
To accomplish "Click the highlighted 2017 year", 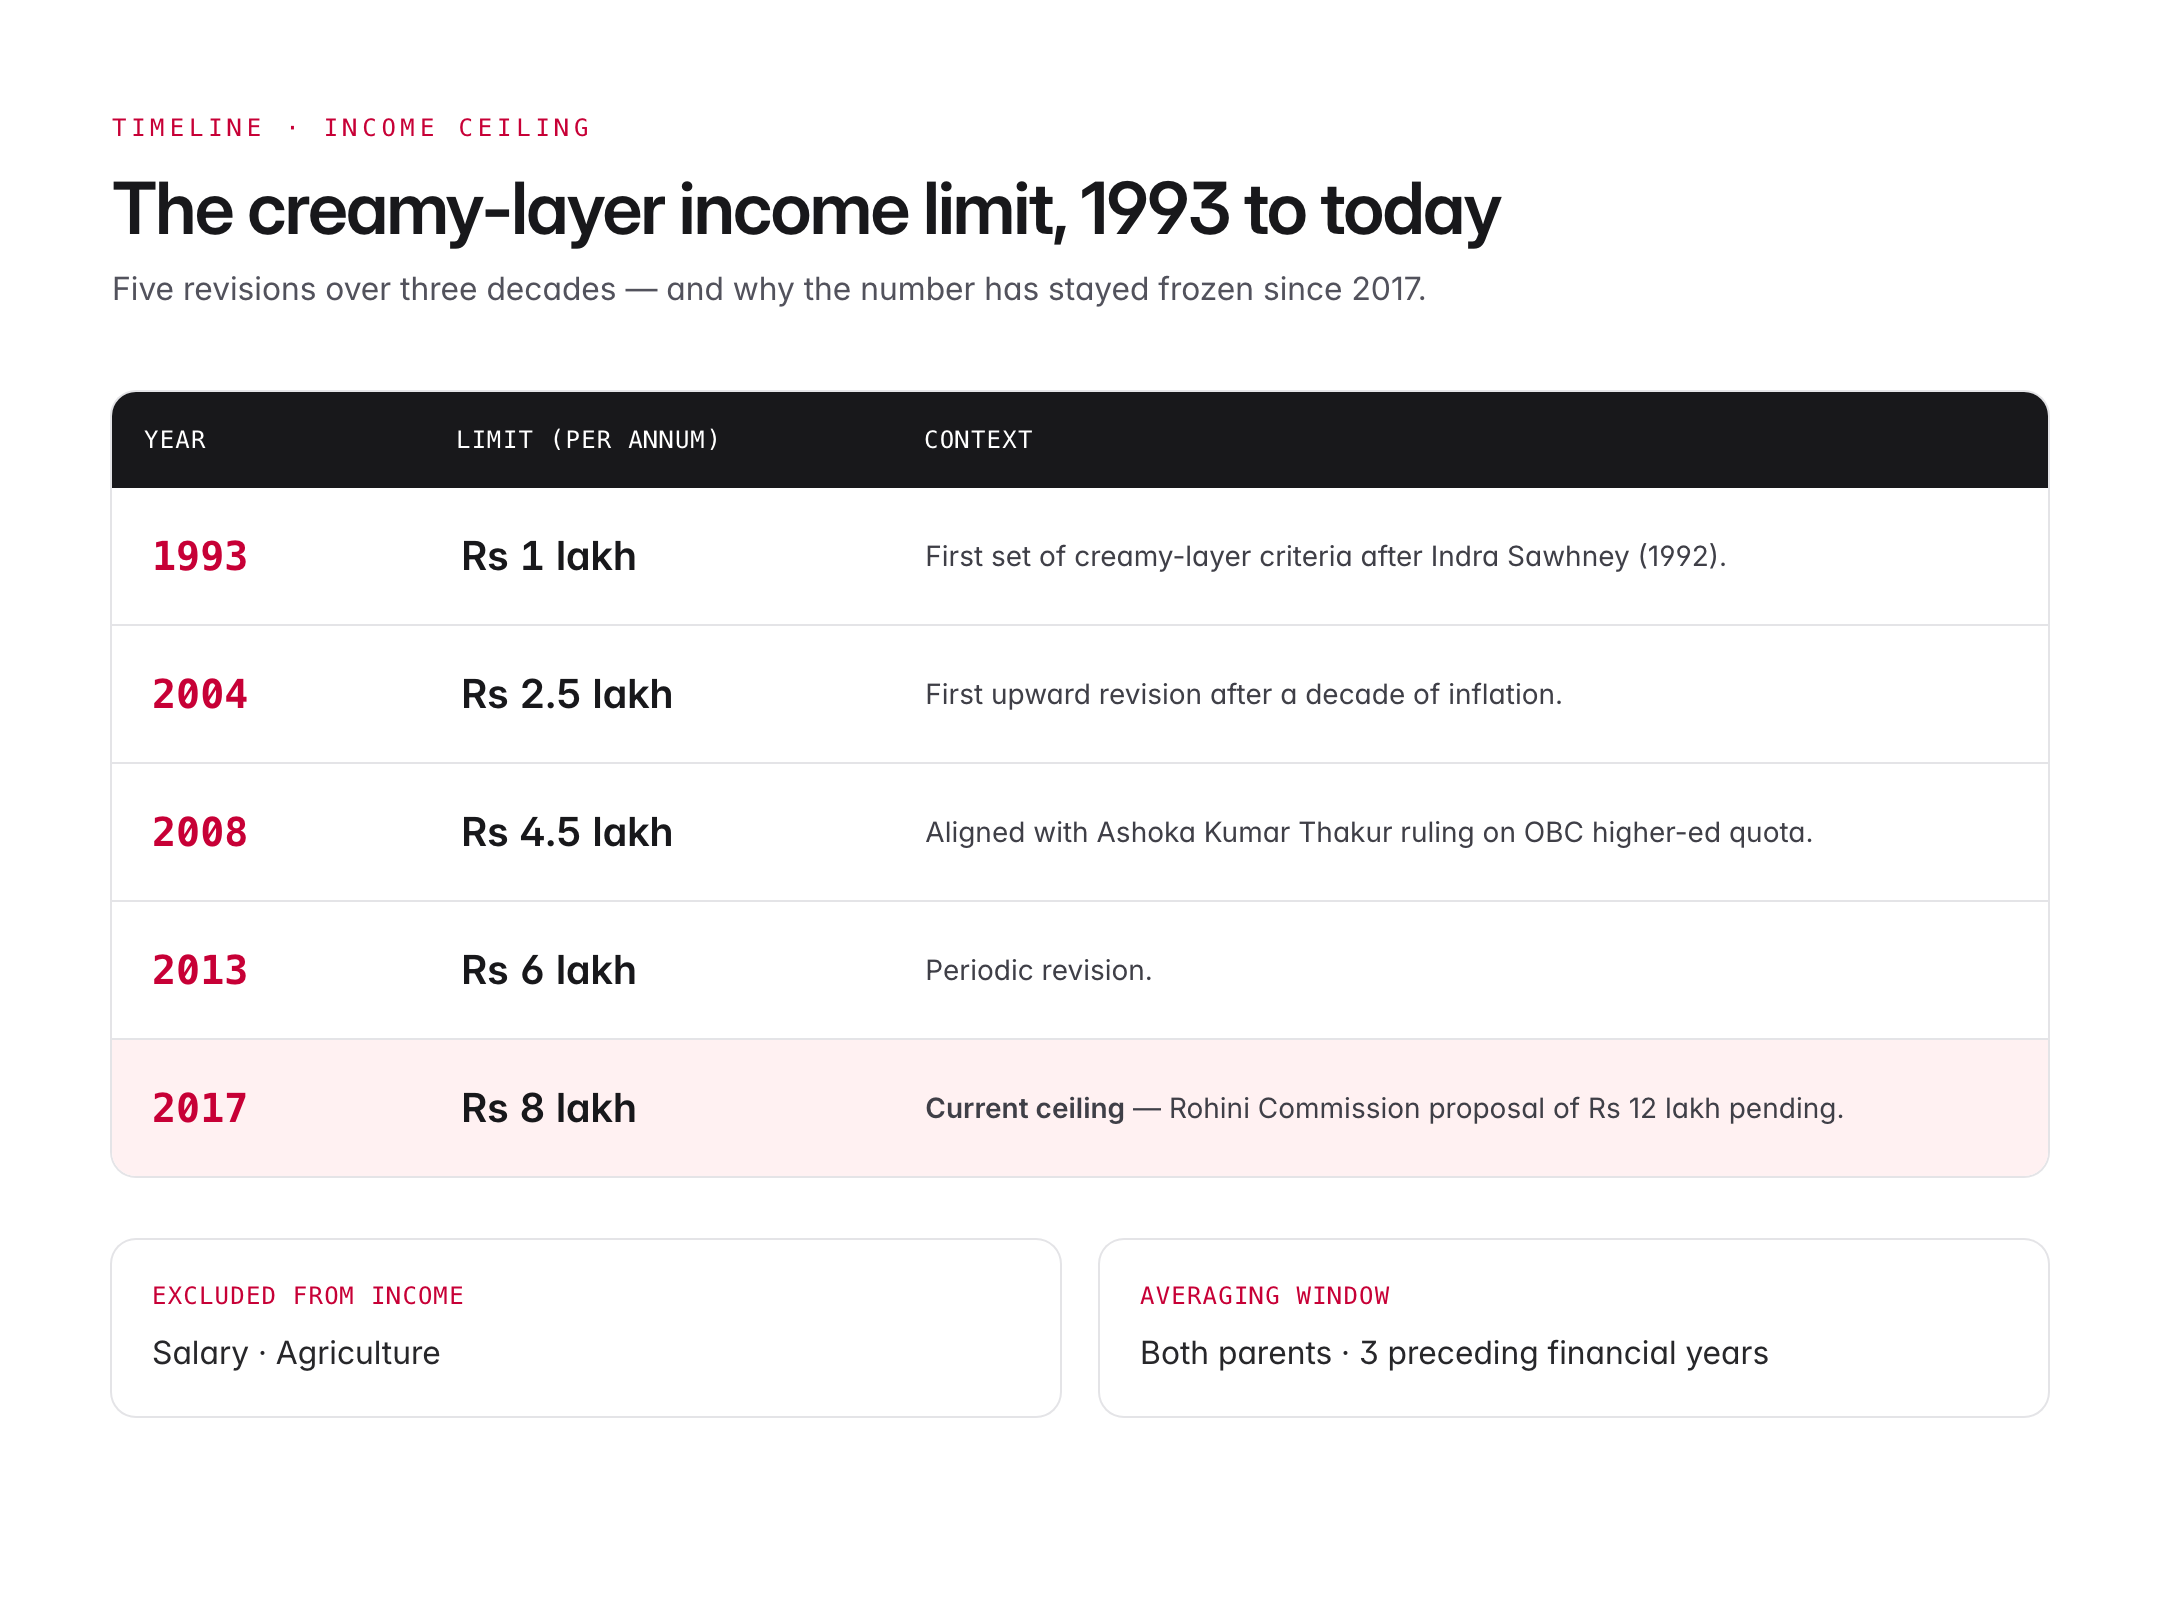I will (200, 1108).
